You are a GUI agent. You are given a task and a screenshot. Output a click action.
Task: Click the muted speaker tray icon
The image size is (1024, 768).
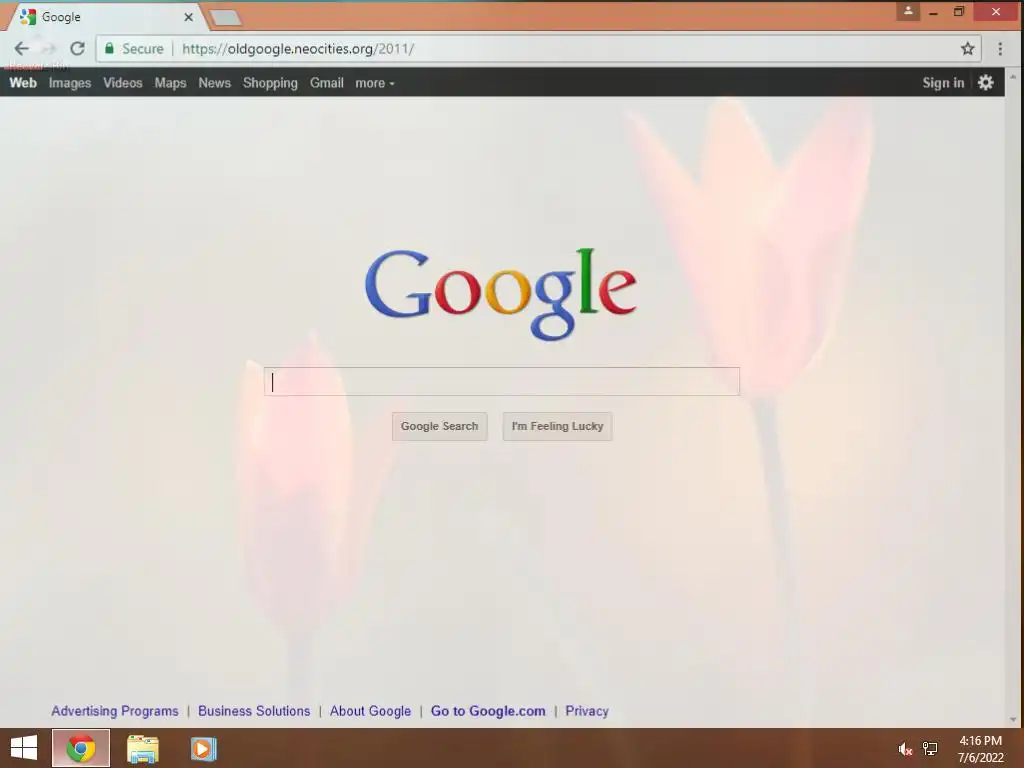tap(905, 749)
